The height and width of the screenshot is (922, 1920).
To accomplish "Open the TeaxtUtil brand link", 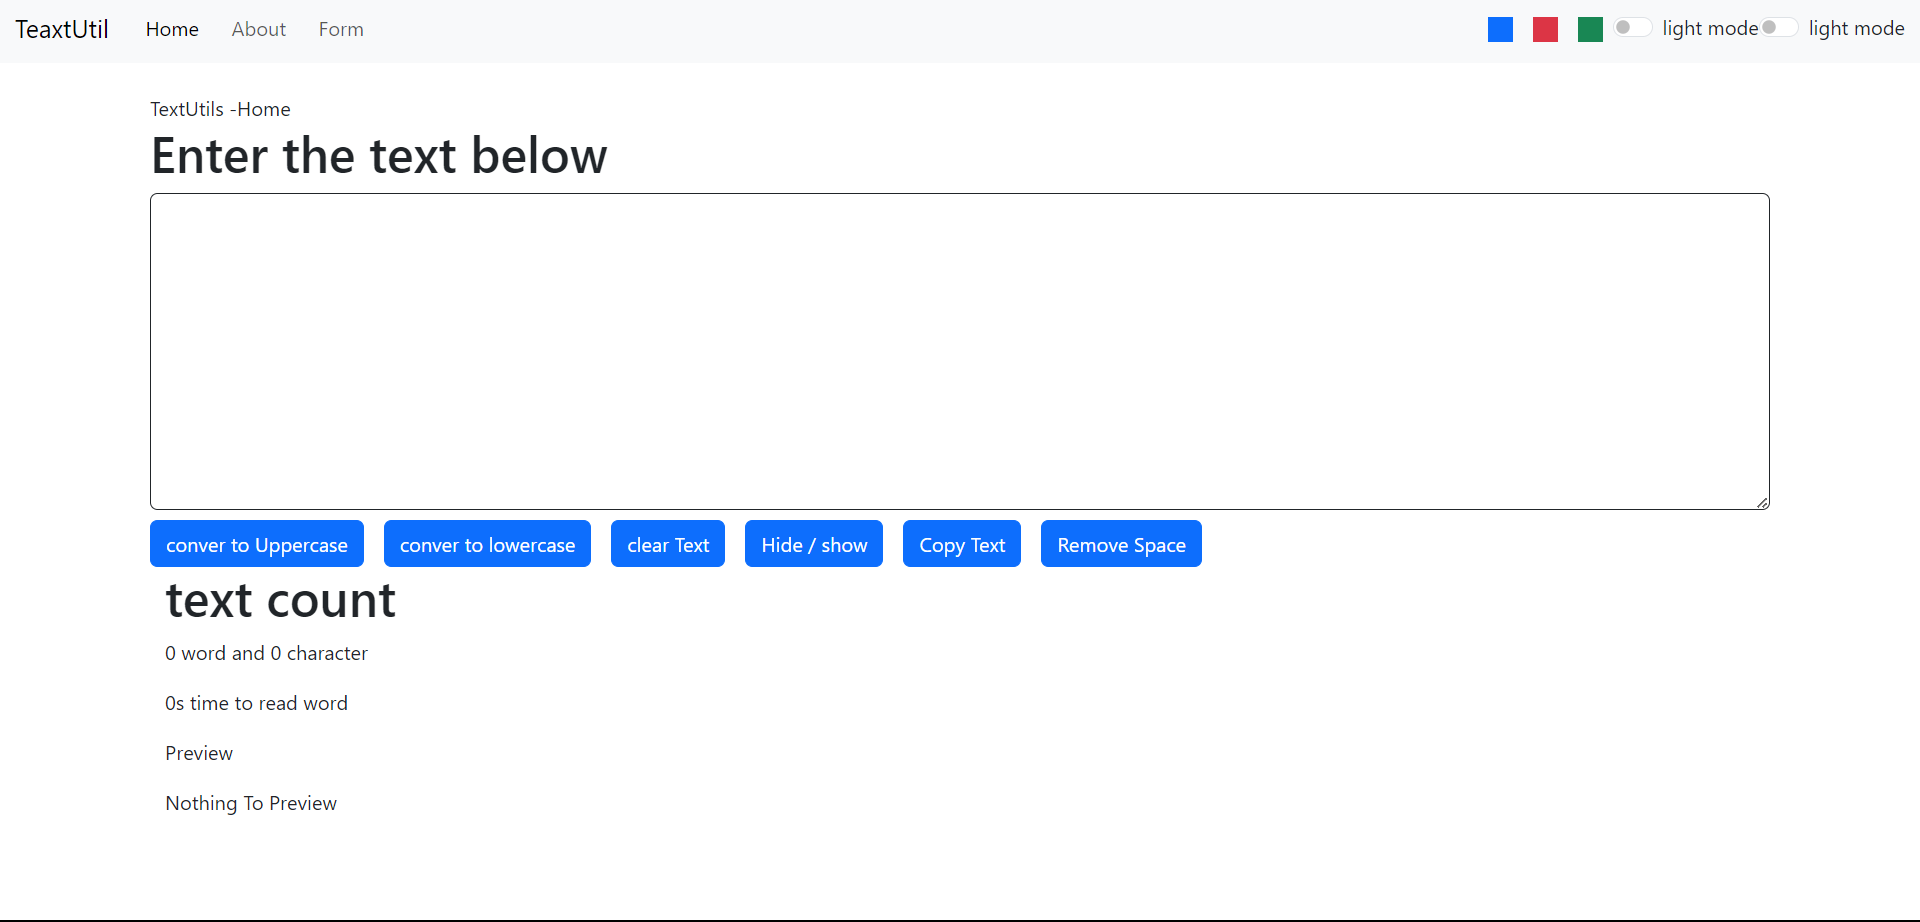I will point(62,30).
